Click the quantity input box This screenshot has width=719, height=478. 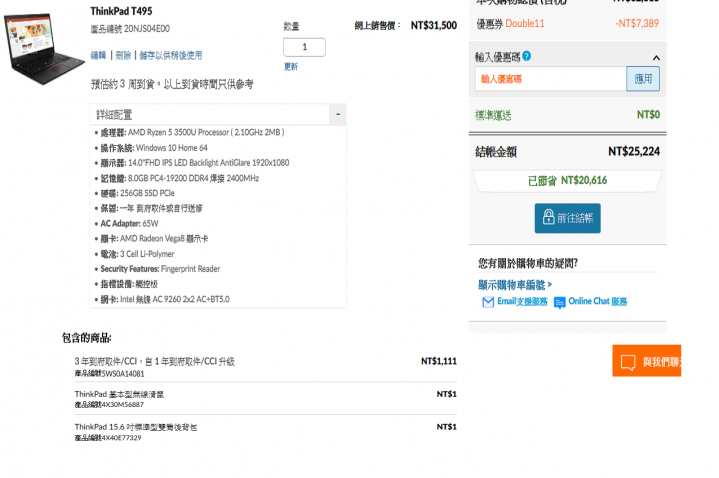point(304,47)
